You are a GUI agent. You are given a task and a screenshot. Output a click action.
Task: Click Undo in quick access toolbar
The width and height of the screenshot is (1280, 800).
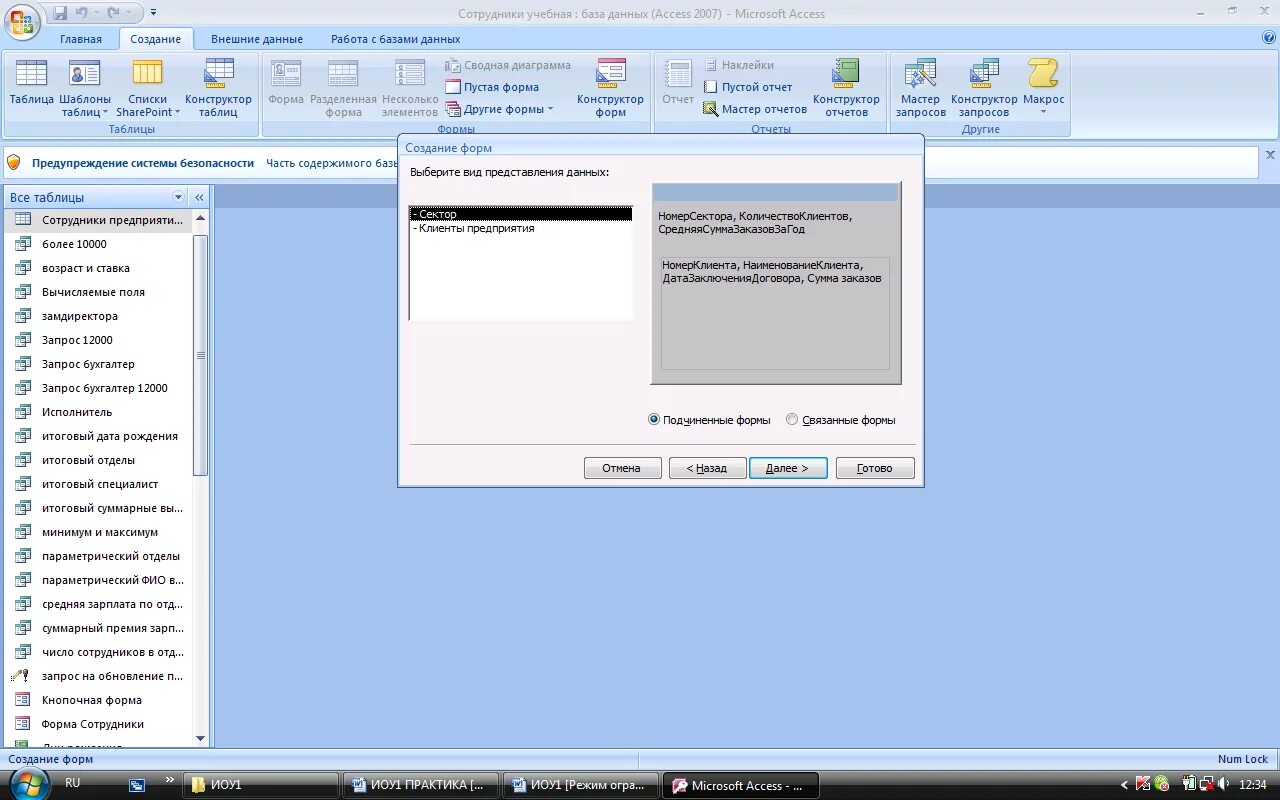tap(82, 13)
